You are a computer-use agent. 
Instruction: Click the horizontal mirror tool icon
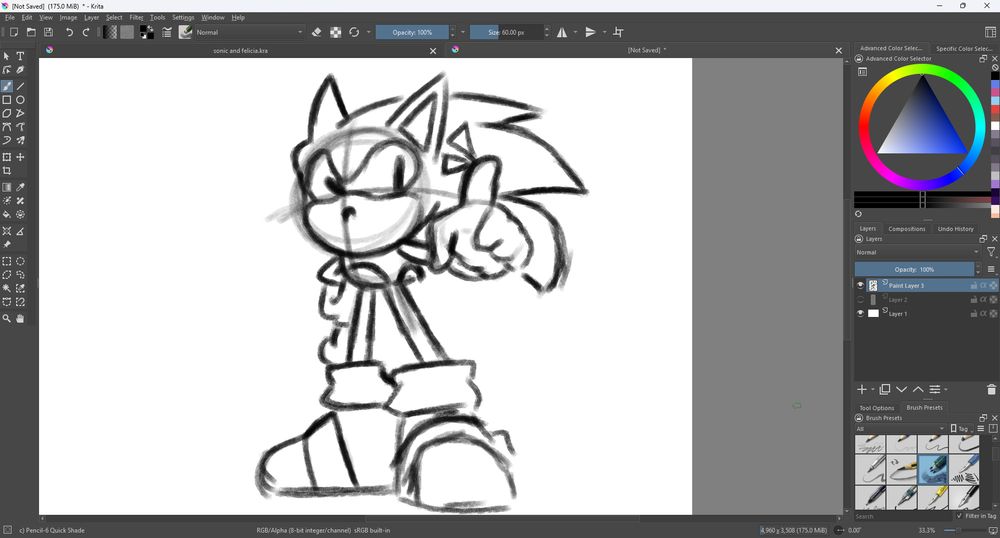click(x=562, y=32)
